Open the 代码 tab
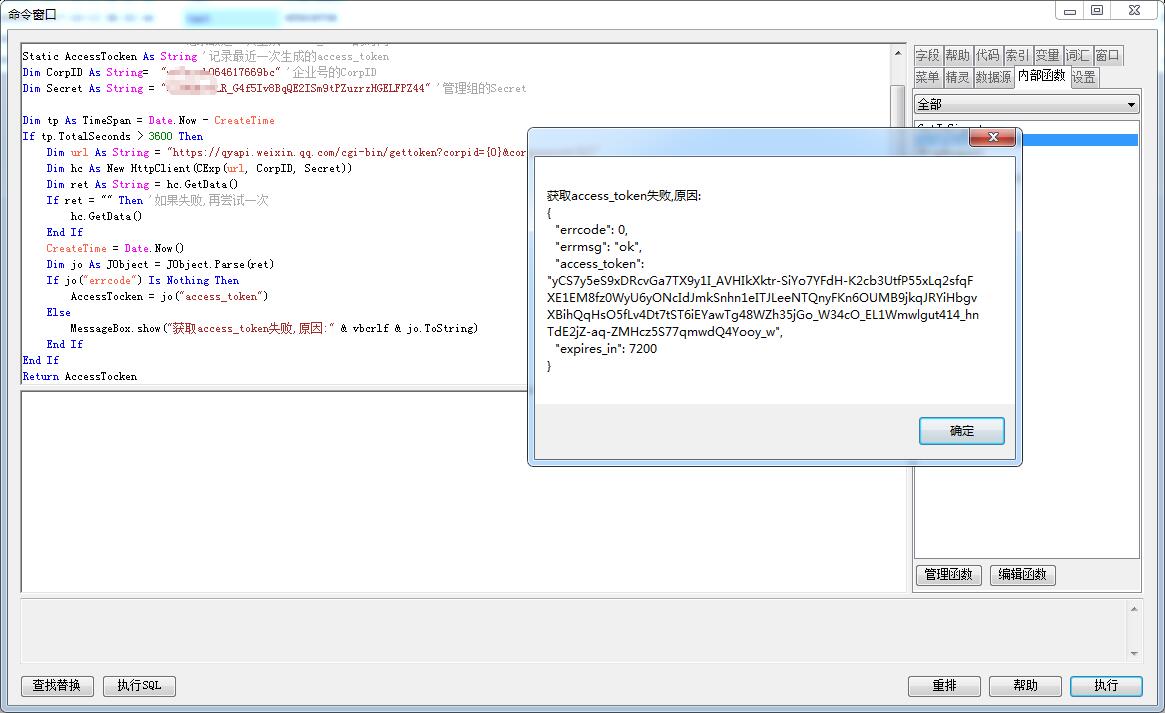This screenshot has height=713, width=1165. [987, 56]
